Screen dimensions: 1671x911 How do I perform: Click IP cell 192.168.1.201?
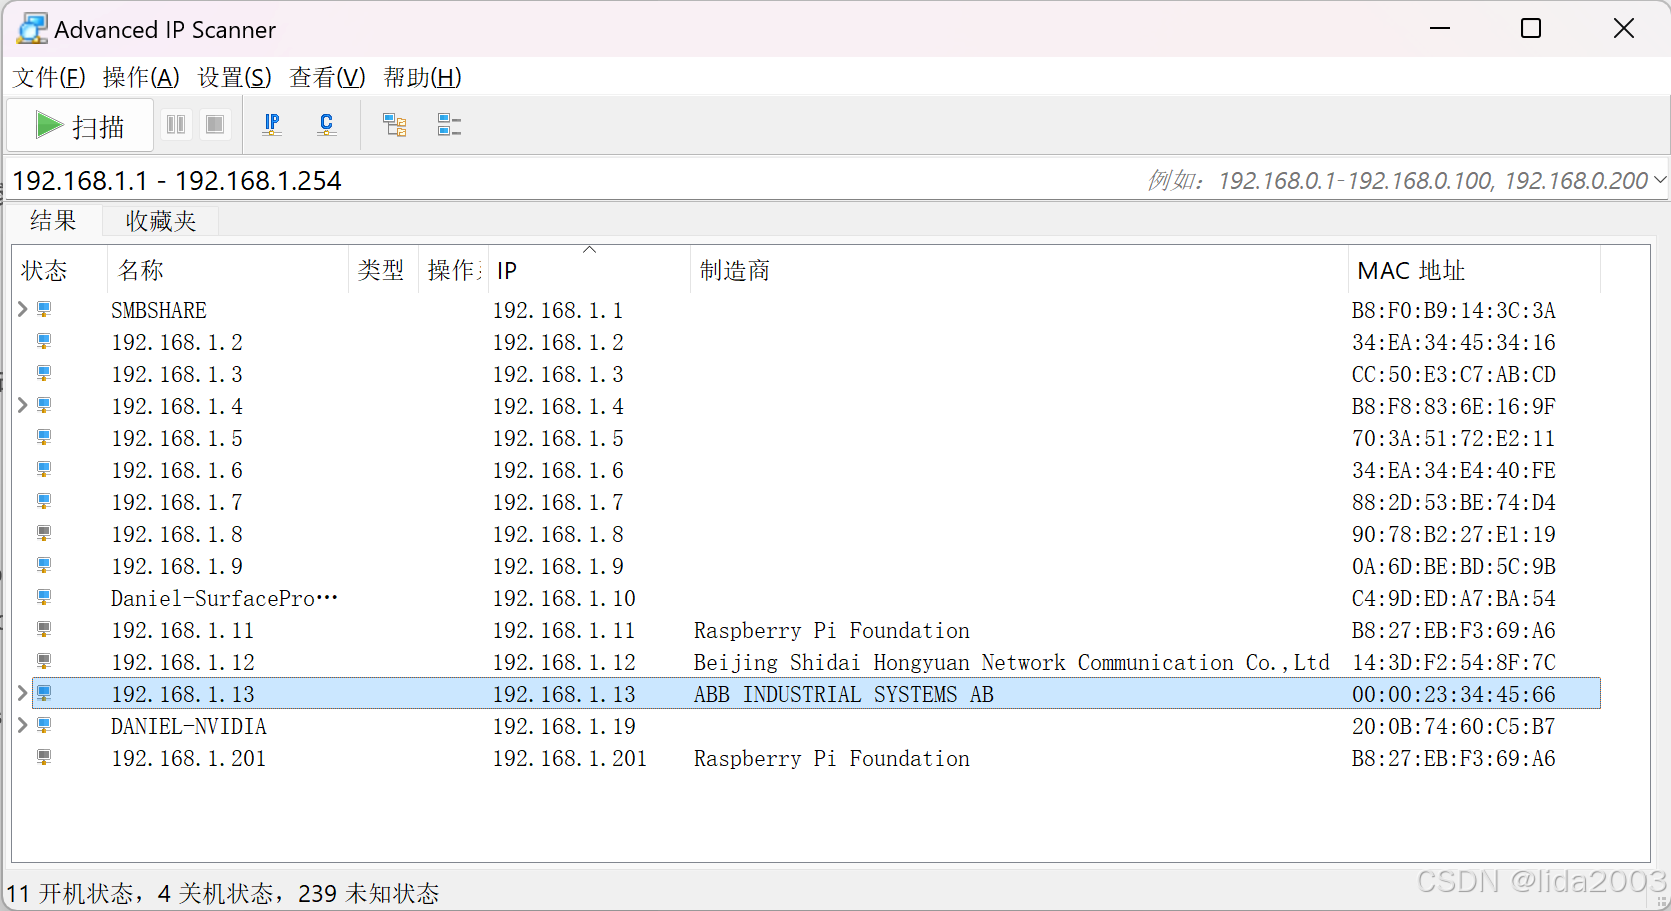click(570, 758)
